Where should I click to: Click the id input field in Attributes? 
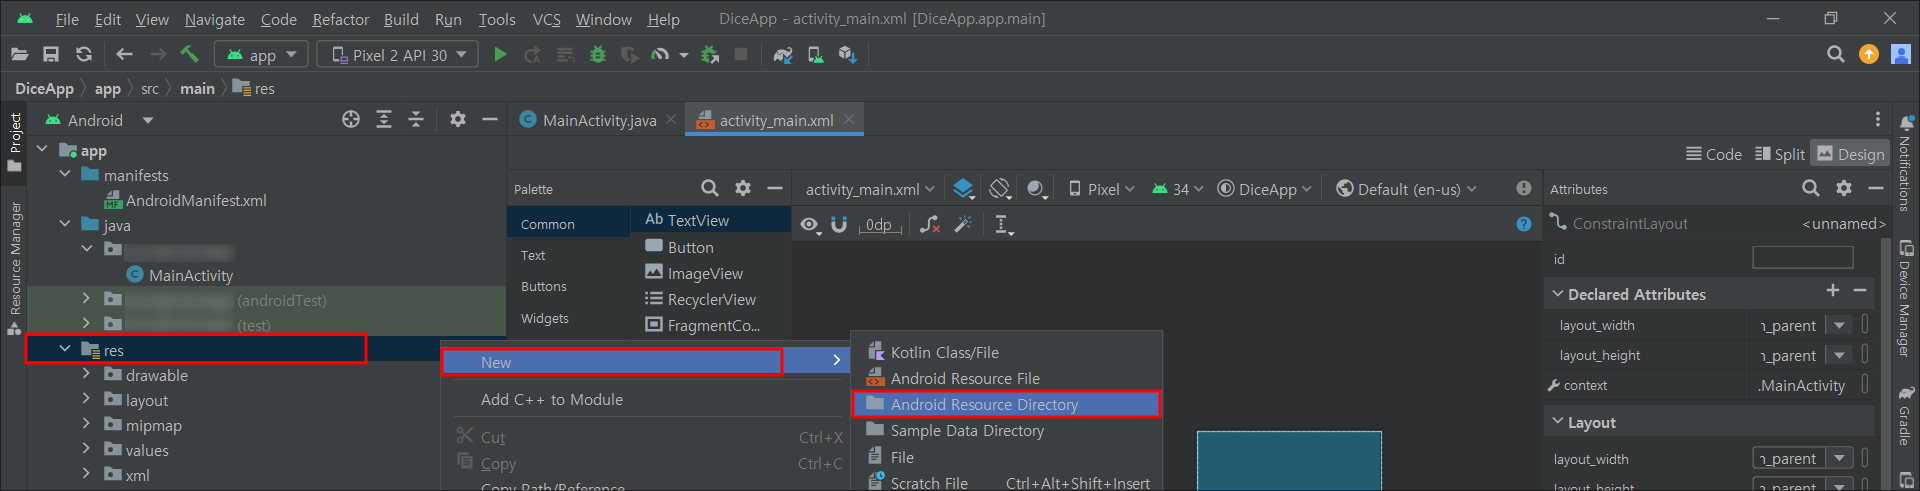tap(1803, 258)
